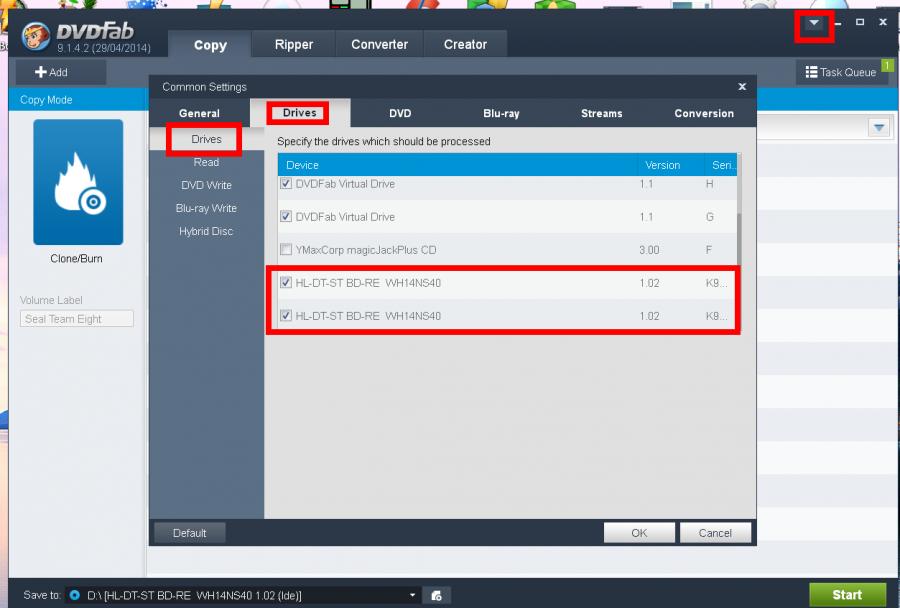This screenshot has height=608, width=900.
Task: Click the text 'Specify the drives which should be processed'
Action: tap(383, 141)
